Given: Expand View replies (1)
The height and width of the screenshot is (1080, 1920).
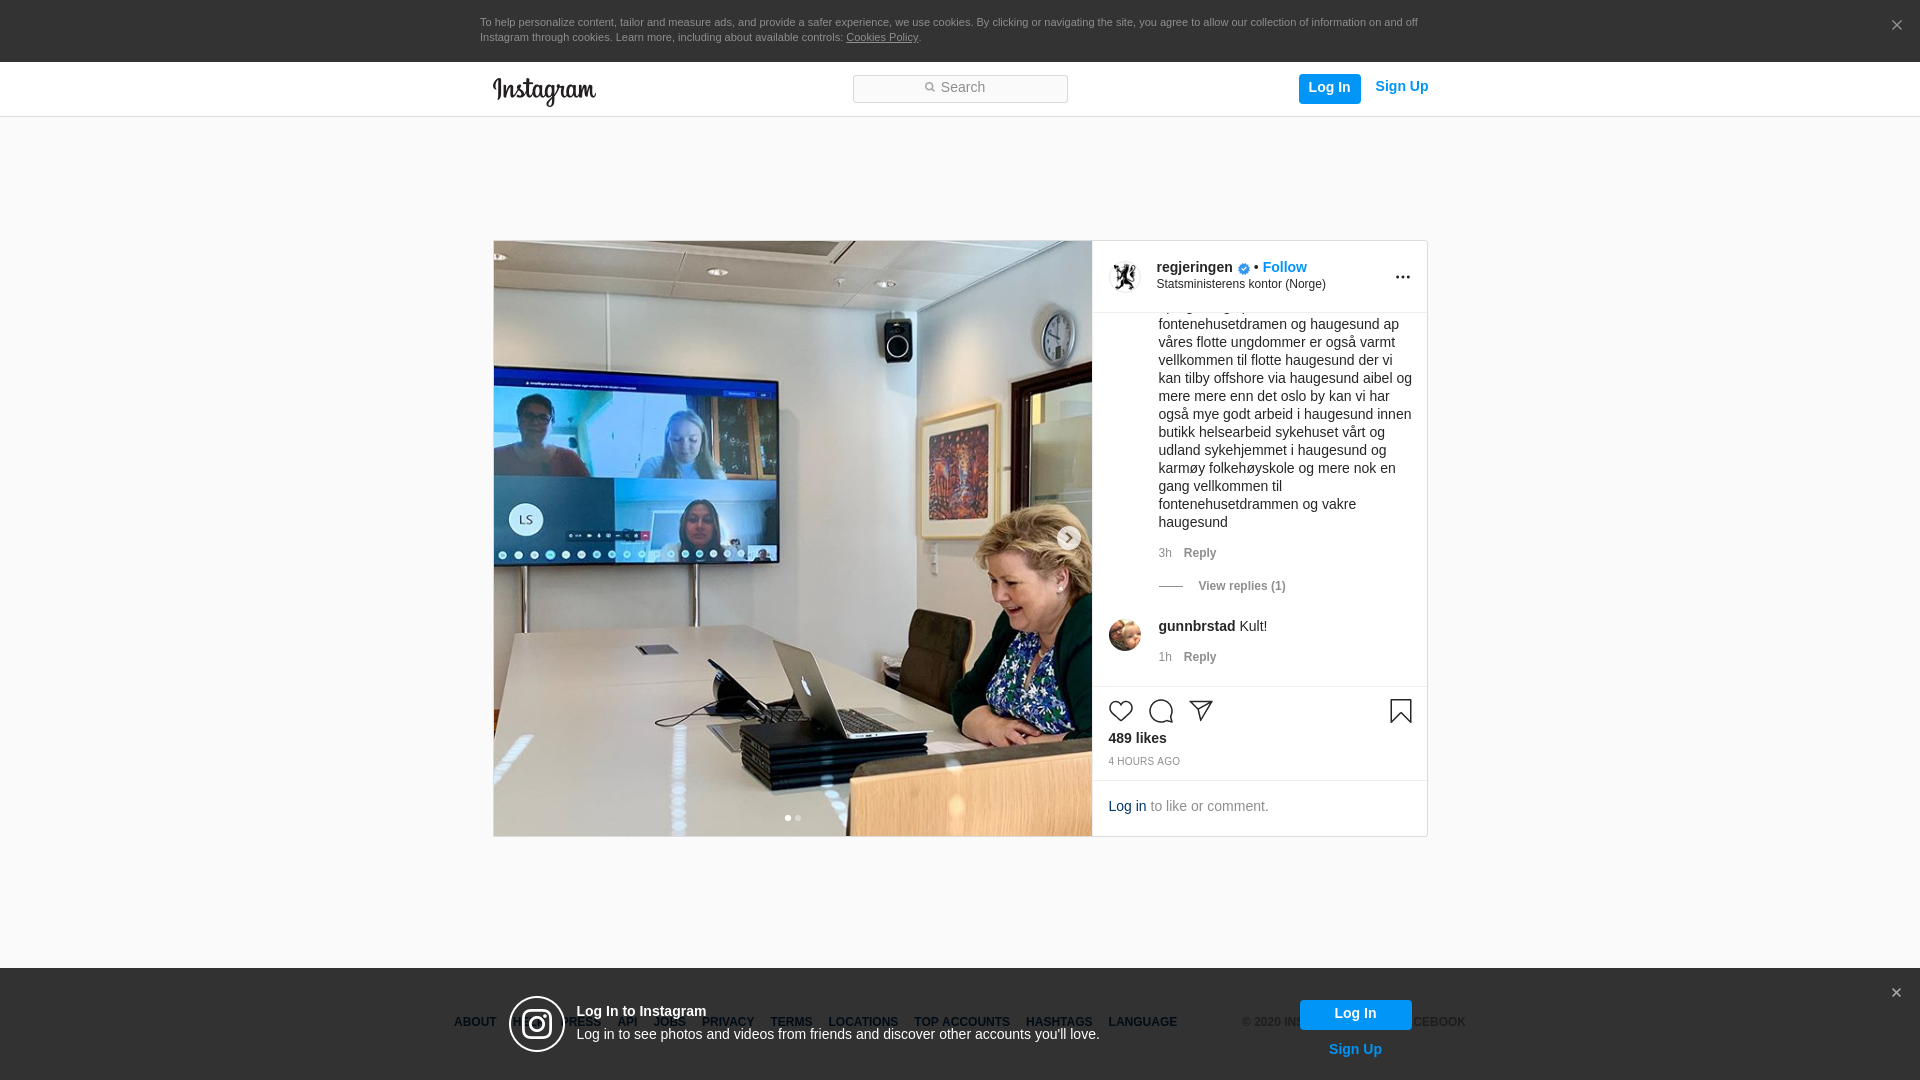Looking at the screenshot, I should click(1242, 586).
